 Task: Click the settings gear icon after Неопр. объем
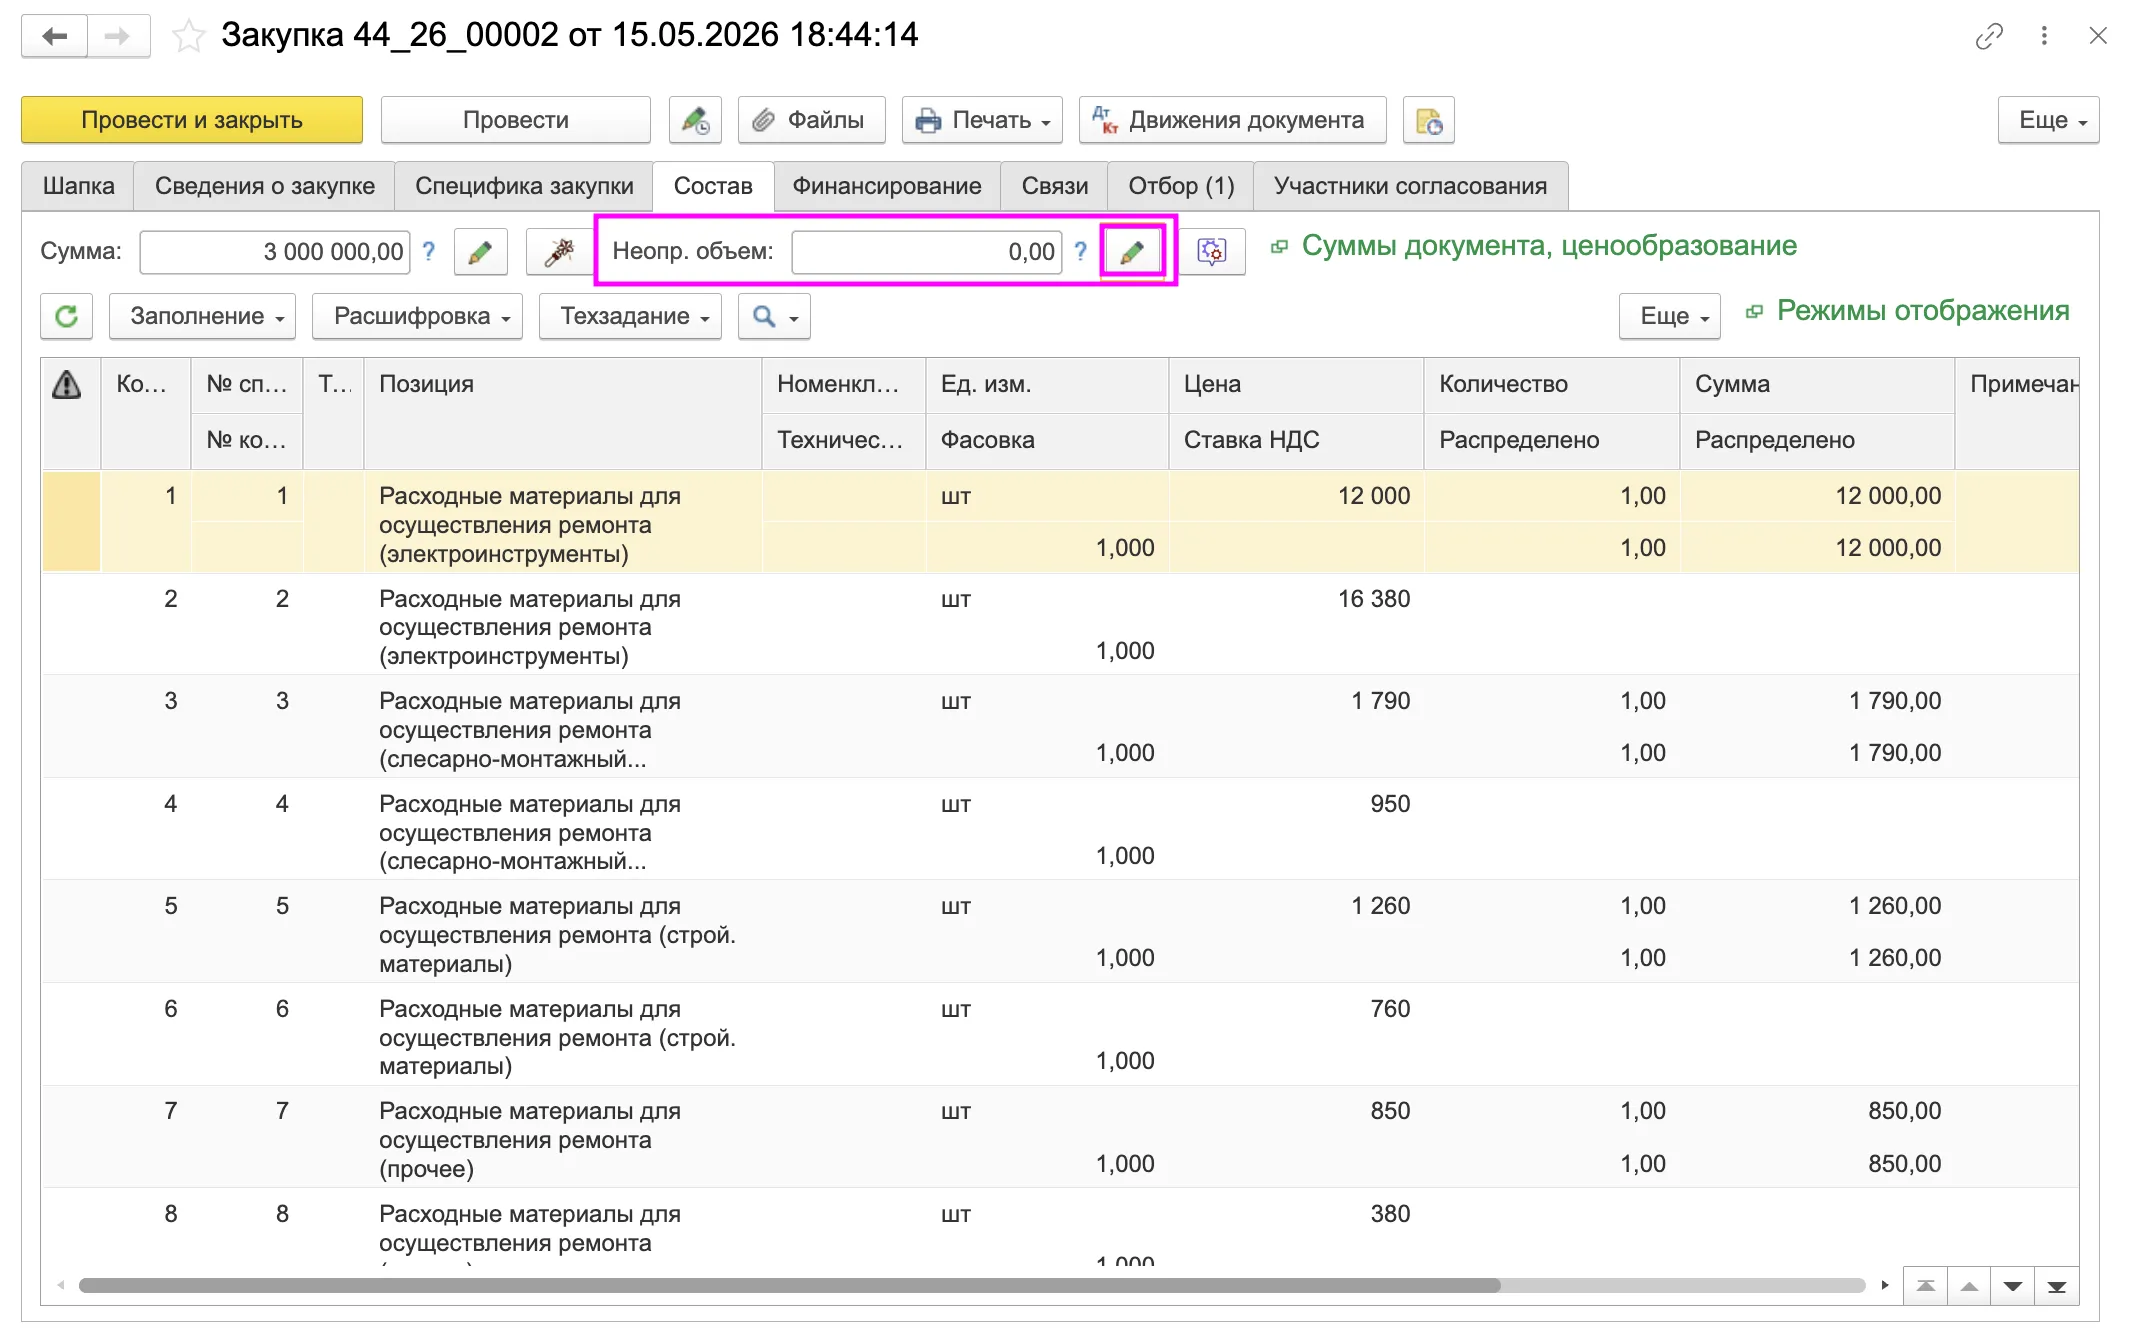(x=1211, y=251)
